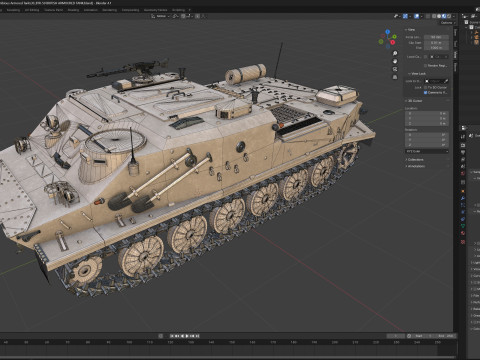Toggle camera view icon in viewport
This screenshot has height=360, width=480.
point(395,69)
